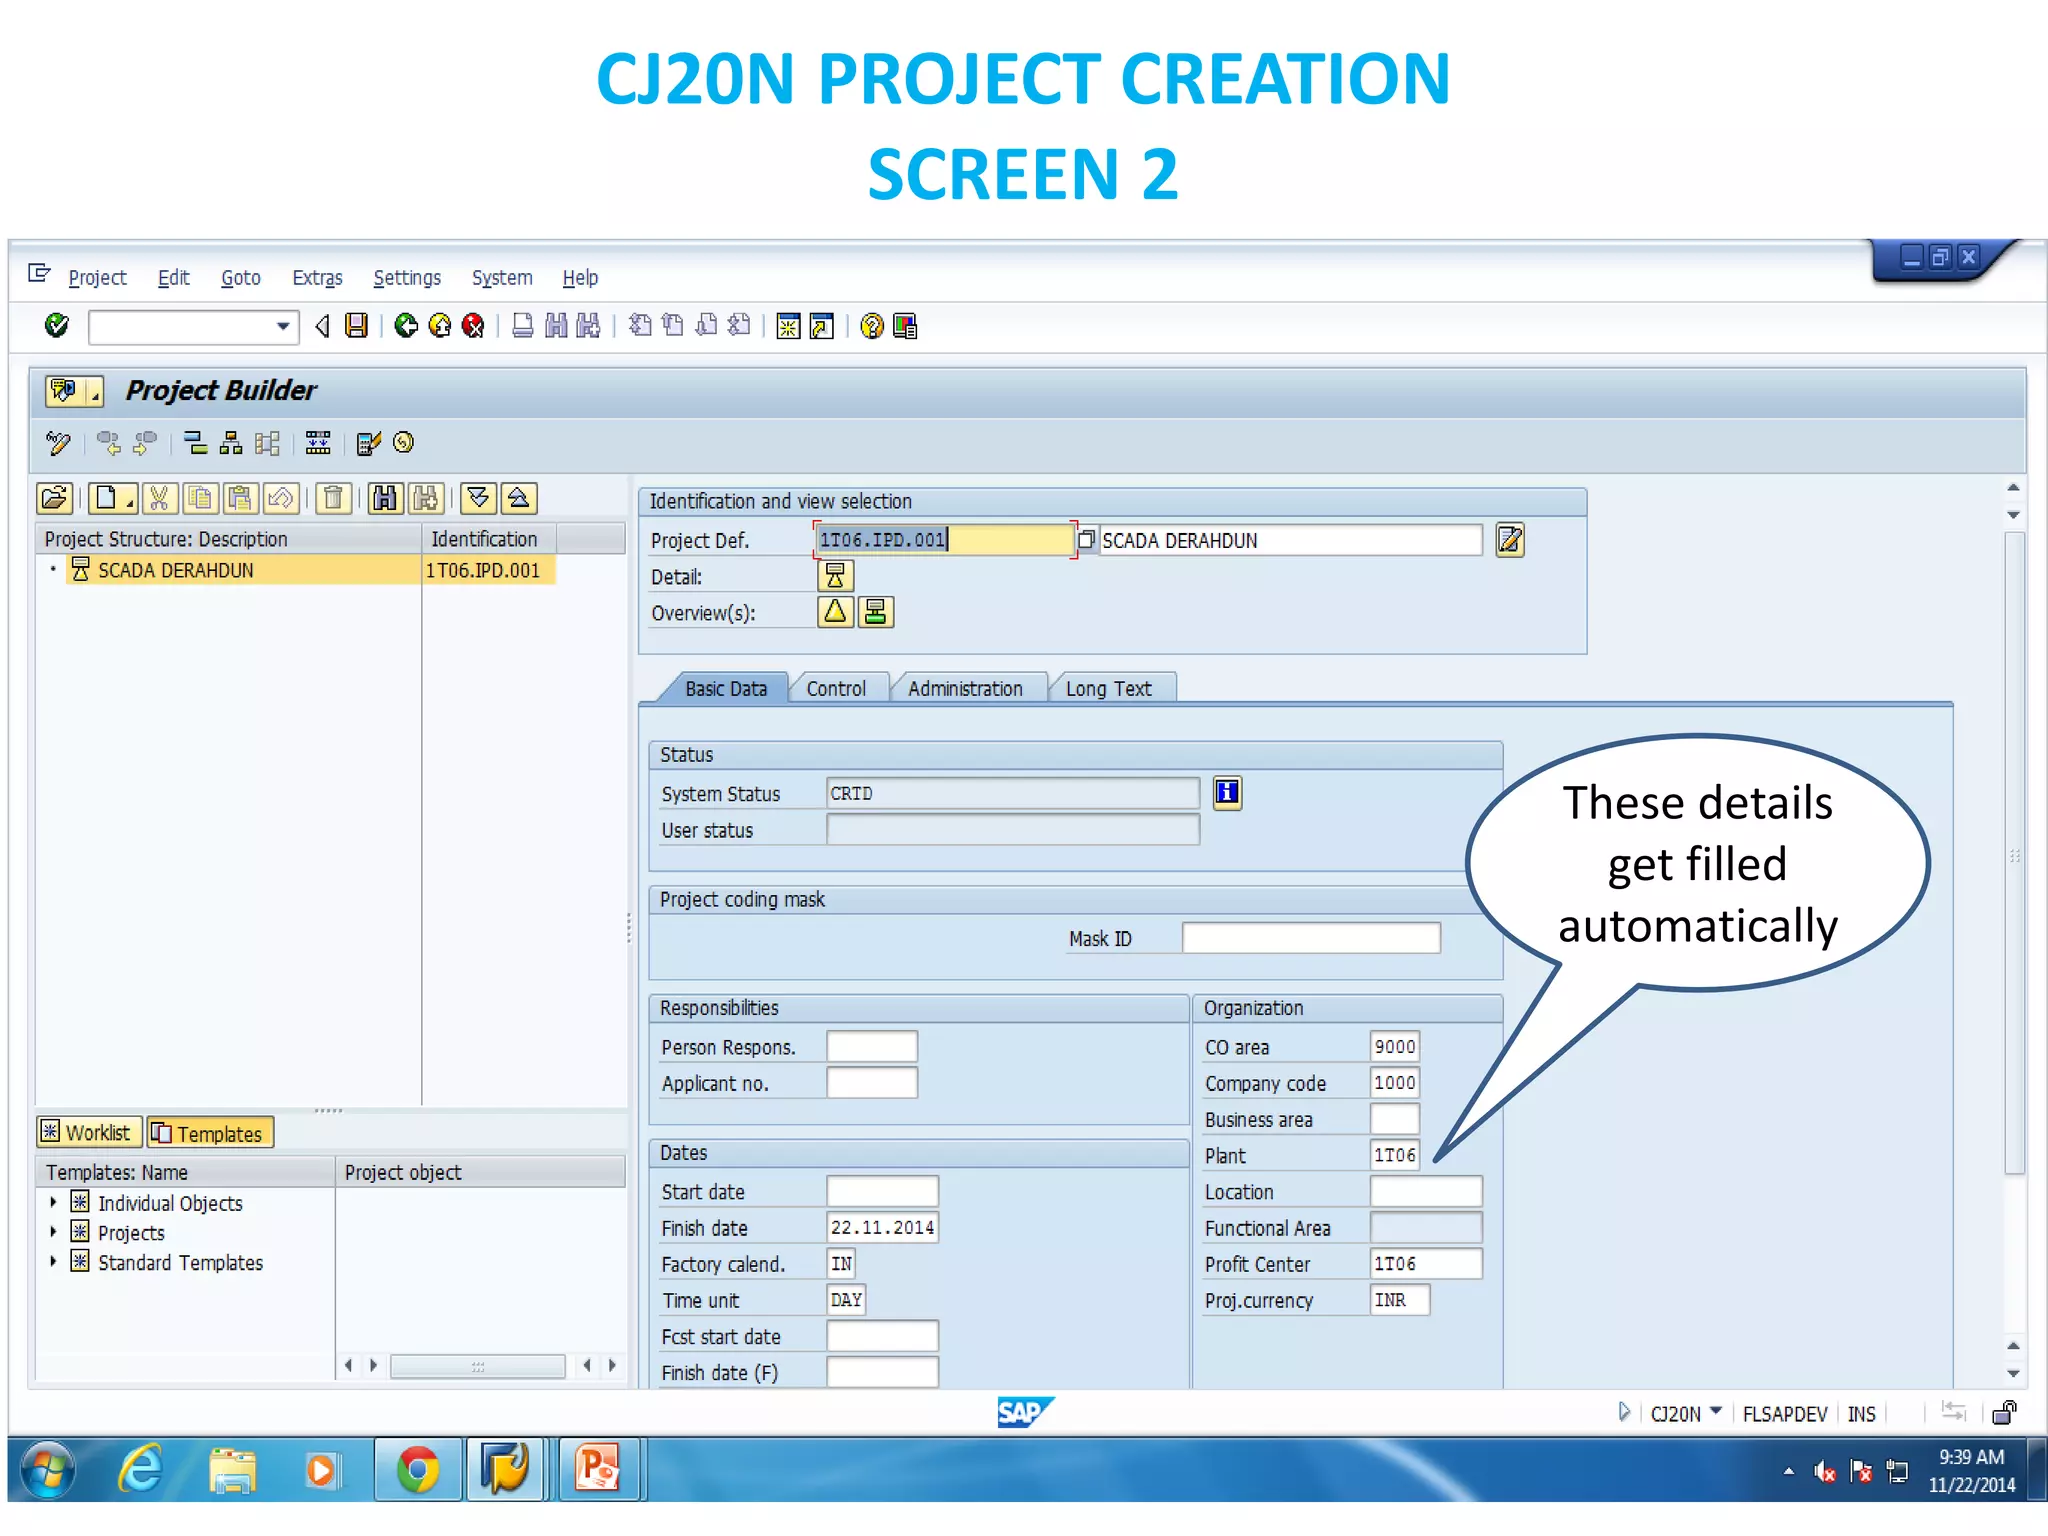Click the Worklist button
The height and width of the screenshot is (1536, 2048).
(89, 1132)
